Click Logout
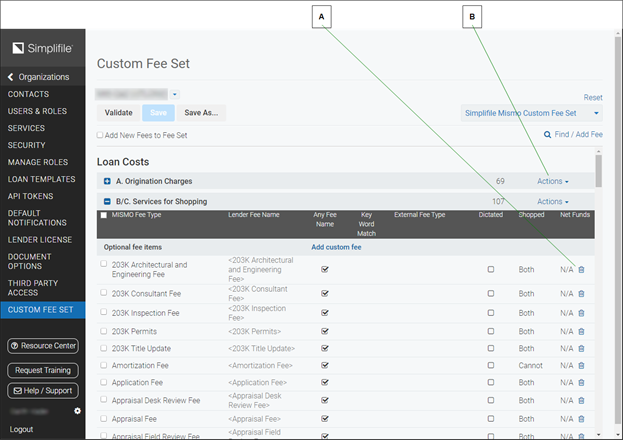 pos(21,430)
